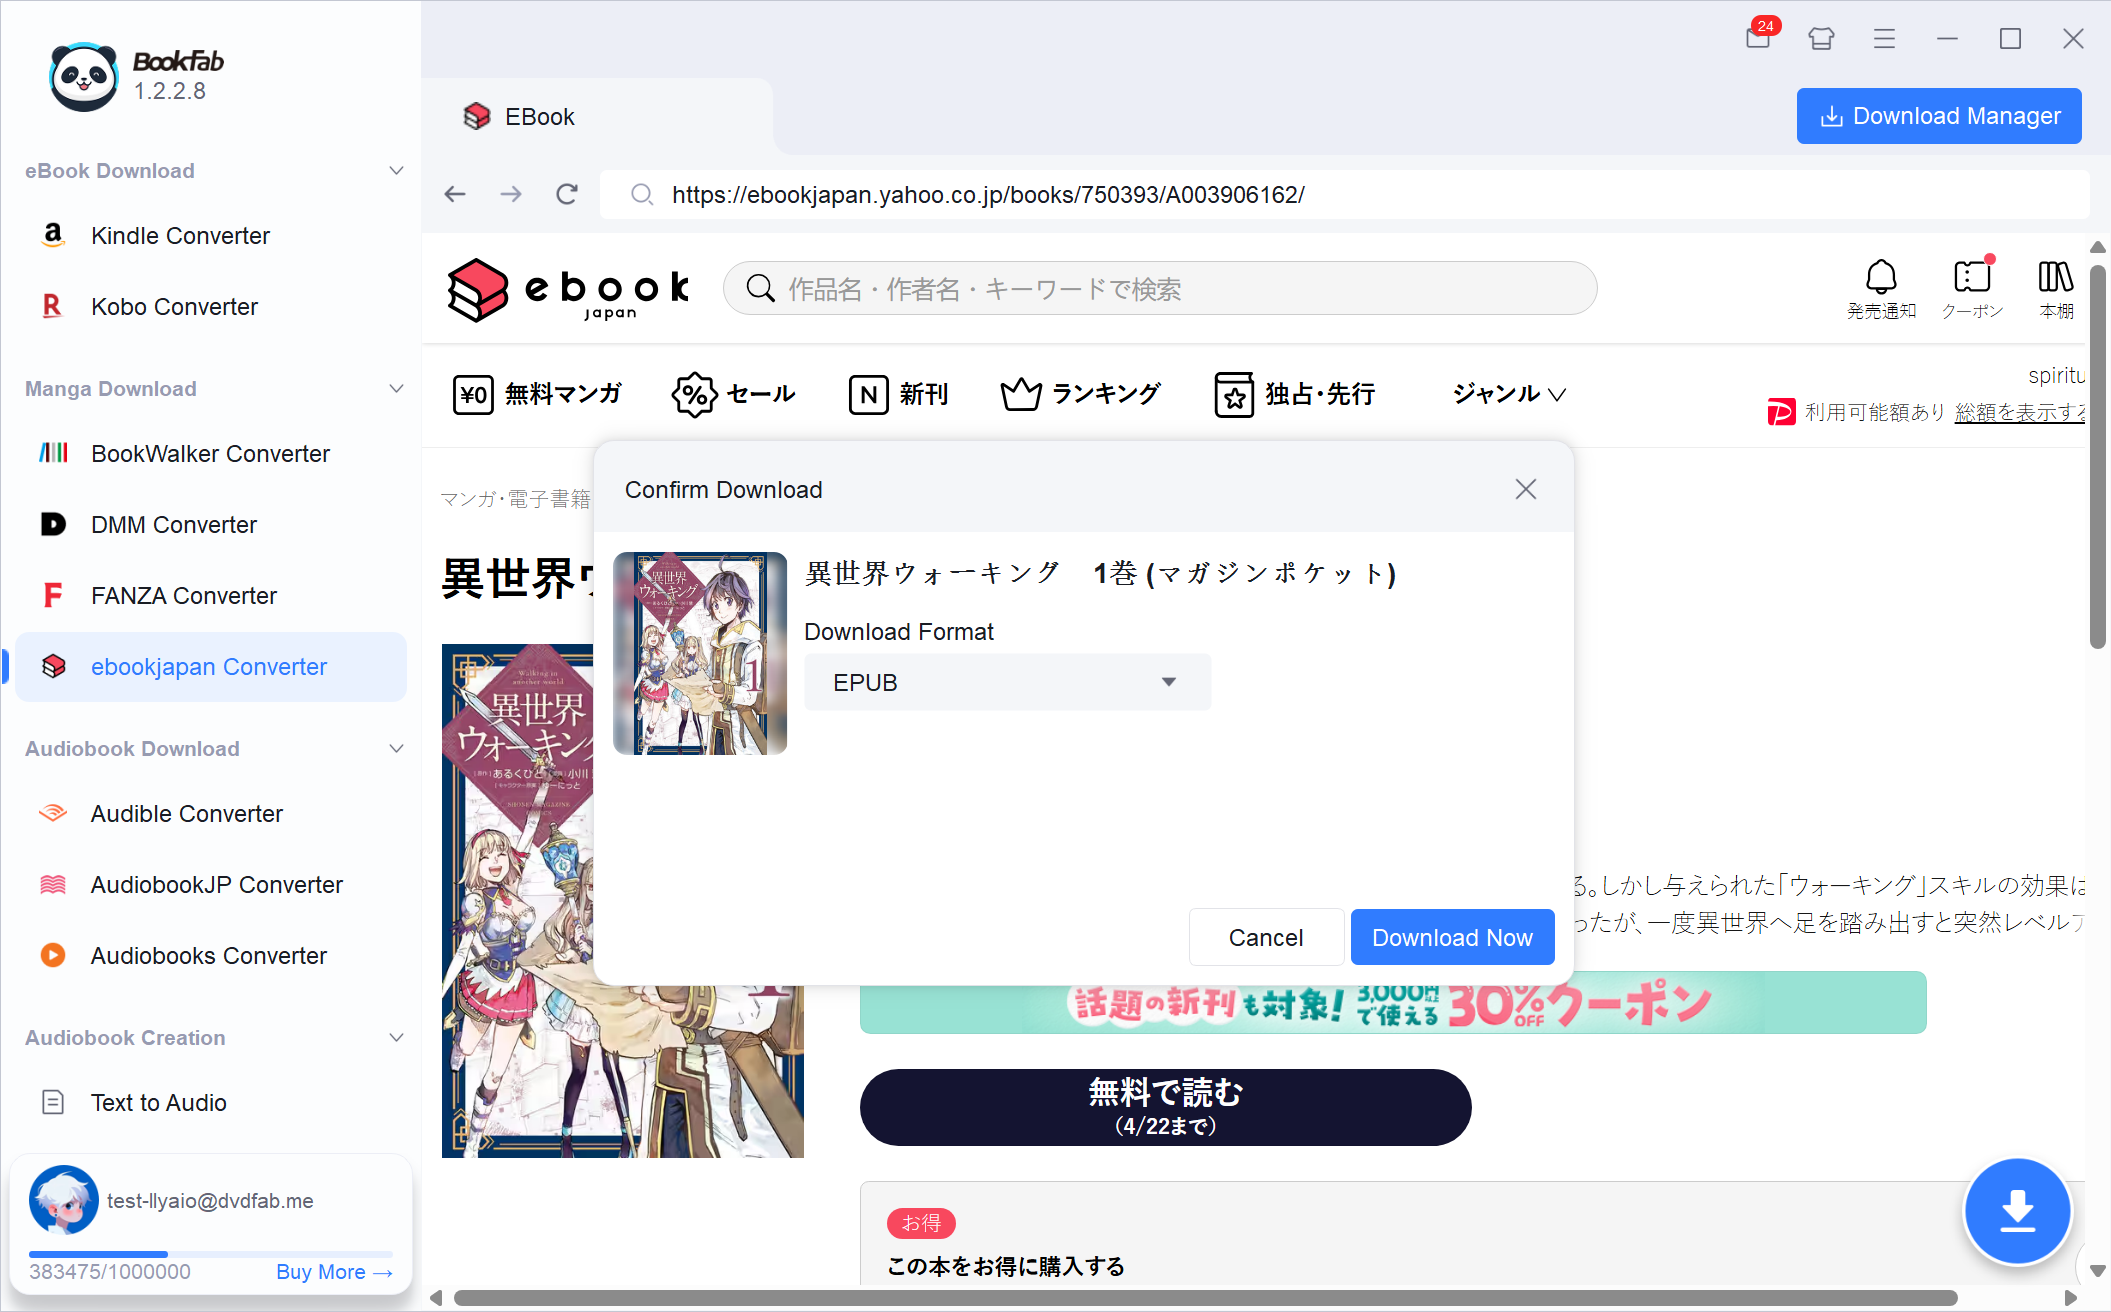The width and height of the screenshot is (2111, 1312).
Task: Open the Buy More link
Action: (x=333, y=1271)
